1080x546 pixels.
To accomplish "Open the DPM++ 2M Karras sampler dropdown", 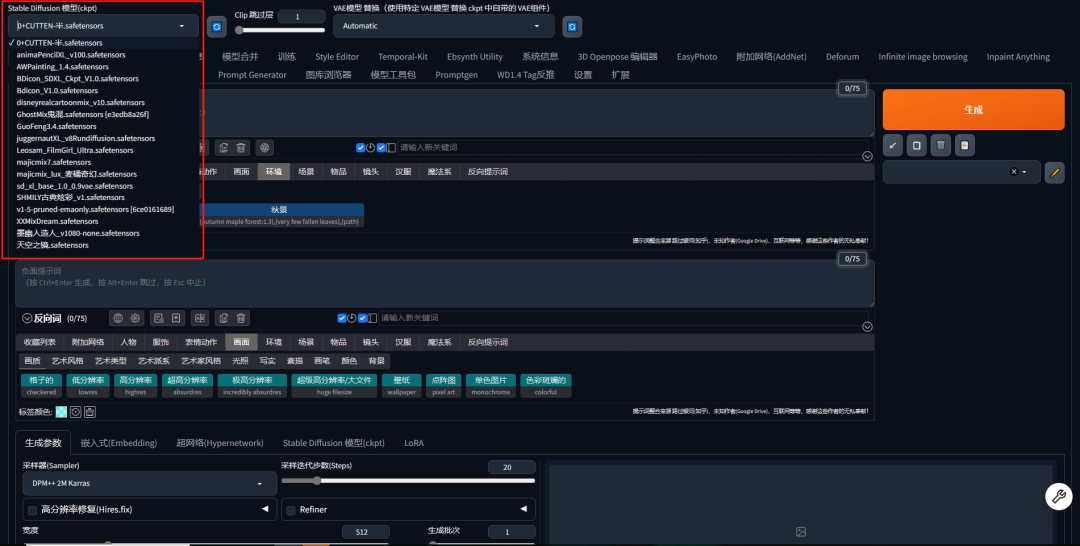I will pyautogui.click(x=149, y=483).
